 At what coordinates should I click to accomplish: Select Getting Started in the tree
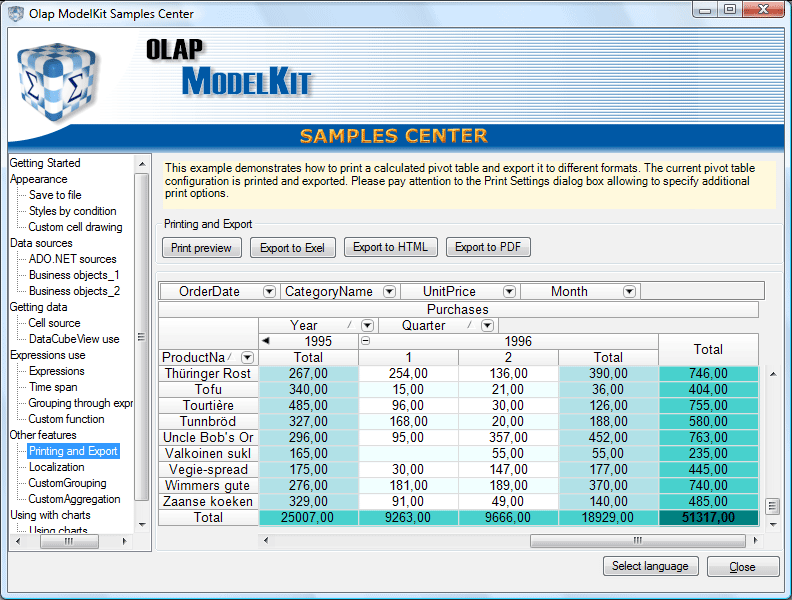point(45,163)
